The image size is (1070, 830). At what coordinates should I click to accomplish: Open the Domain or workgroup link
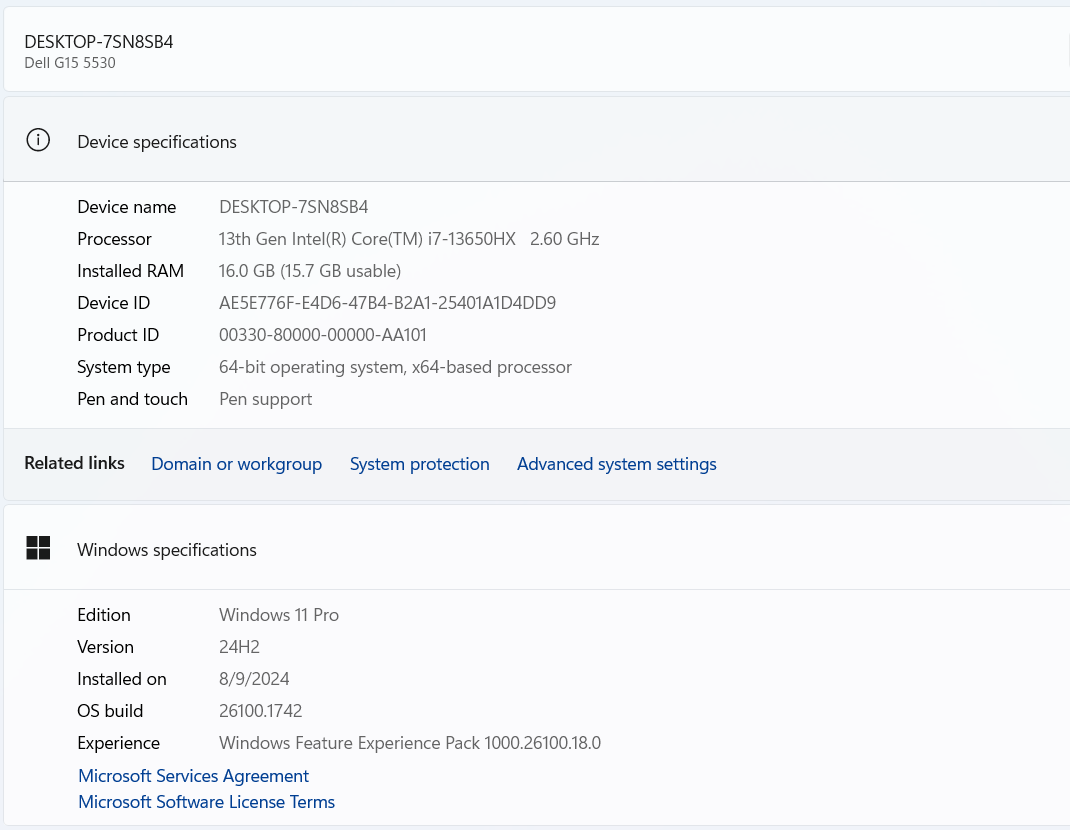[x=236, y=464]
